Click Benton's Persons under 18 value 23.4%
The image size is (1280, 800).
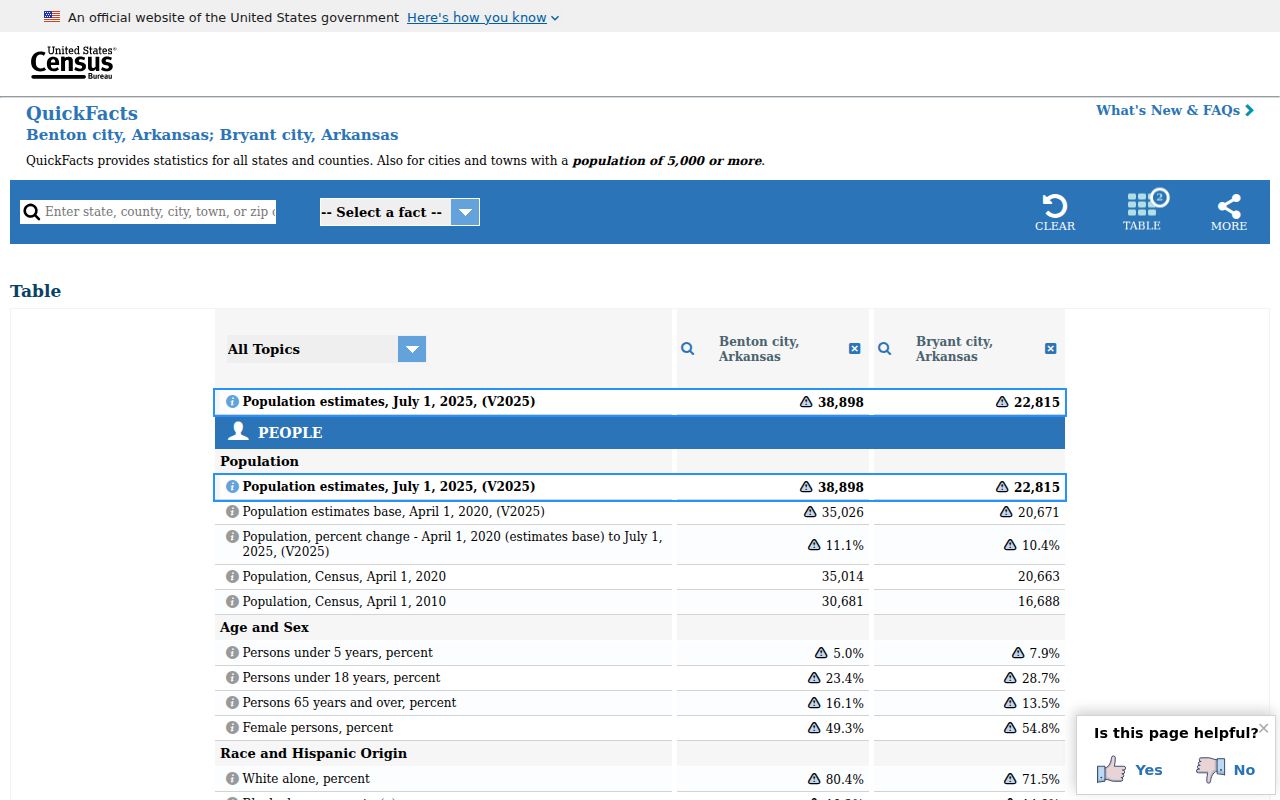pyautogui.click(x=845, y=678)
